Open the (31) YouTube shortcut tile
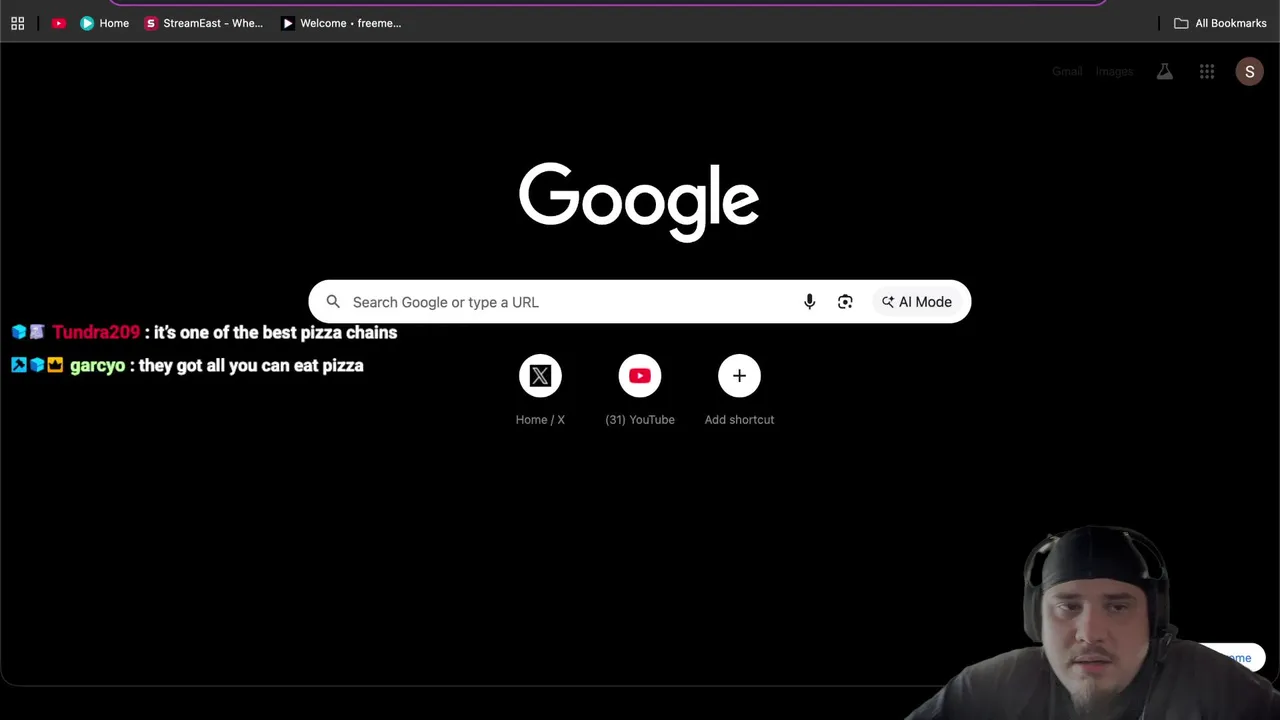 tap(640, 391)
